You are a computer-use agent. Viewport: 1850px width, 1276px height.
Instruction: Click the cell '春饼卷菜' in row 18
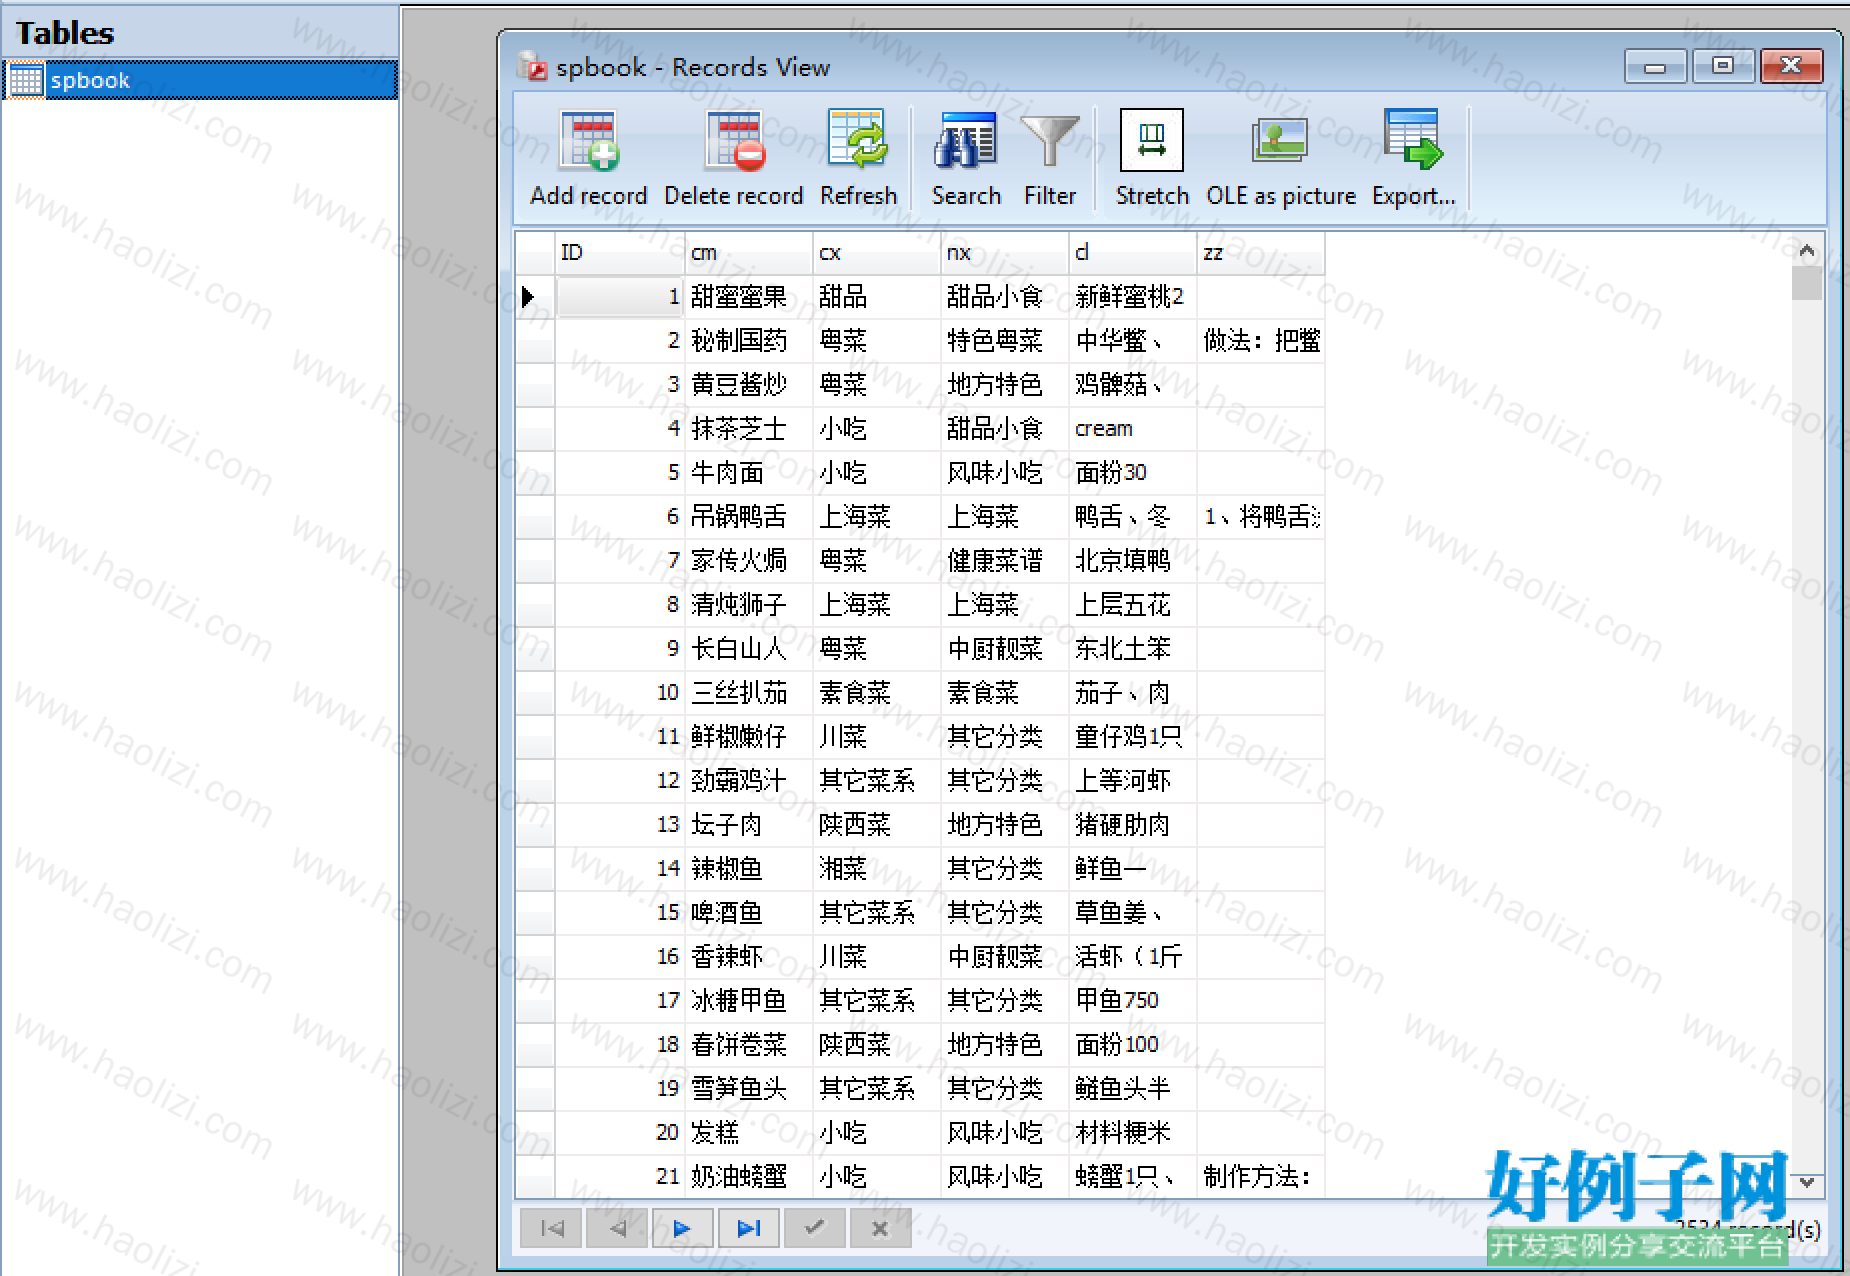point(749,1045)
